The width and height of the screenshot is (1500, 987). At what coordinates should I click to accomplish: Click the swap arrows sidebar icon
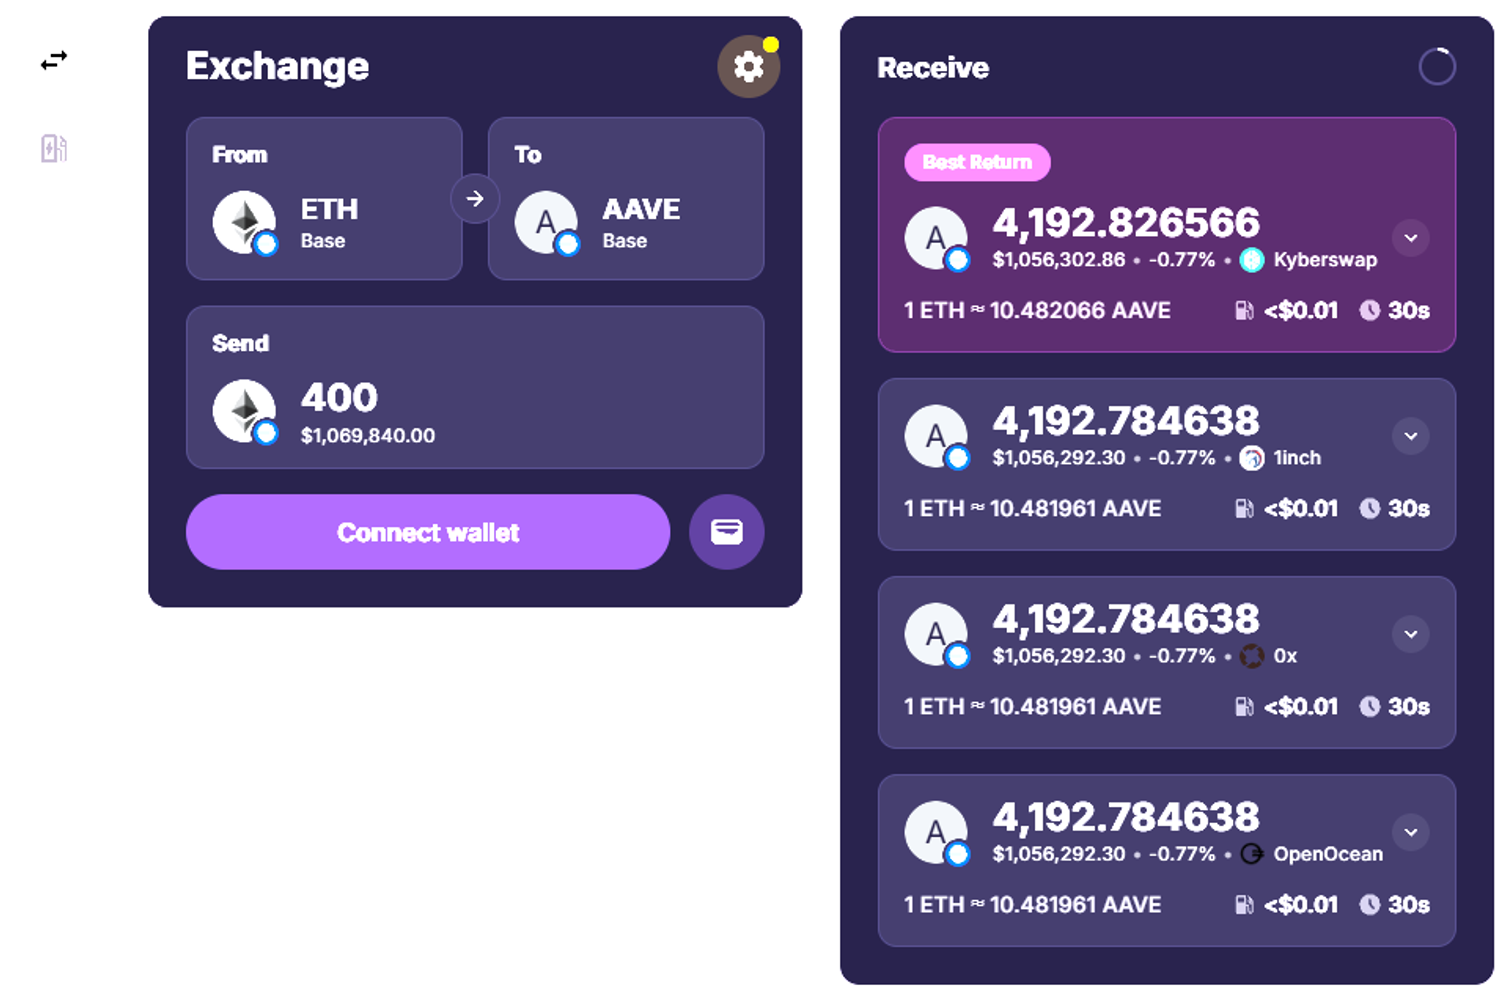coord(54,61)
